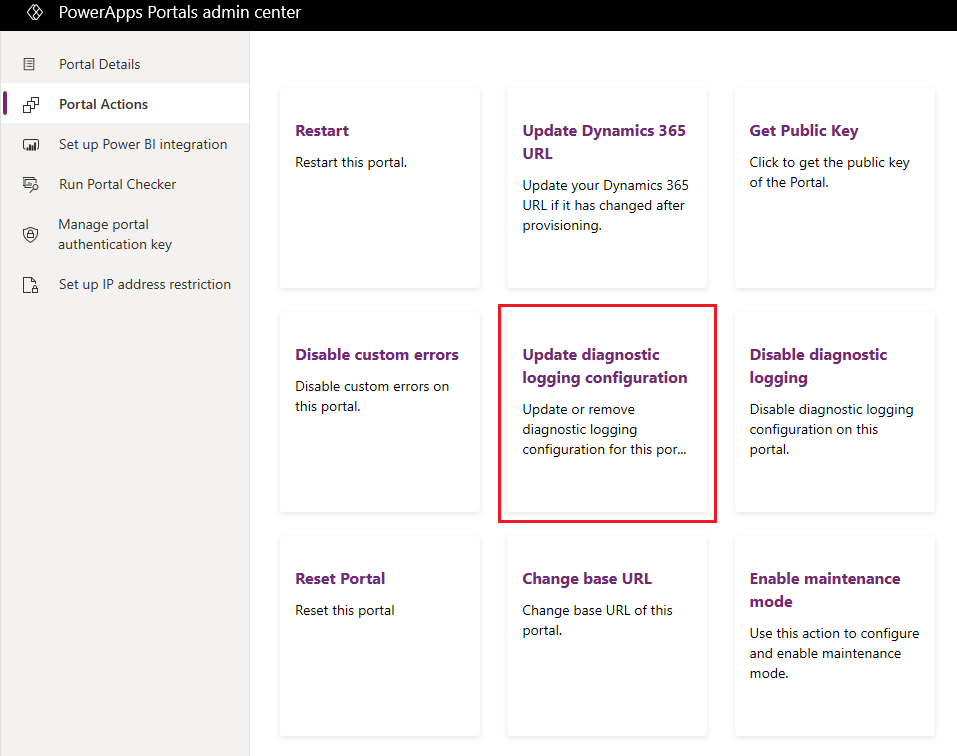Select the Disable custom errors card
Image resolution: width=957 pixels, height=756 pixels.
[380, 412]
